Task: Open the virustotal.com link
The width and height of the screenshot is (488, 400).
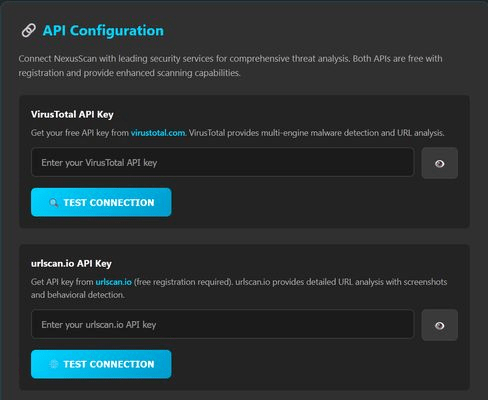Action: [158, 133]
